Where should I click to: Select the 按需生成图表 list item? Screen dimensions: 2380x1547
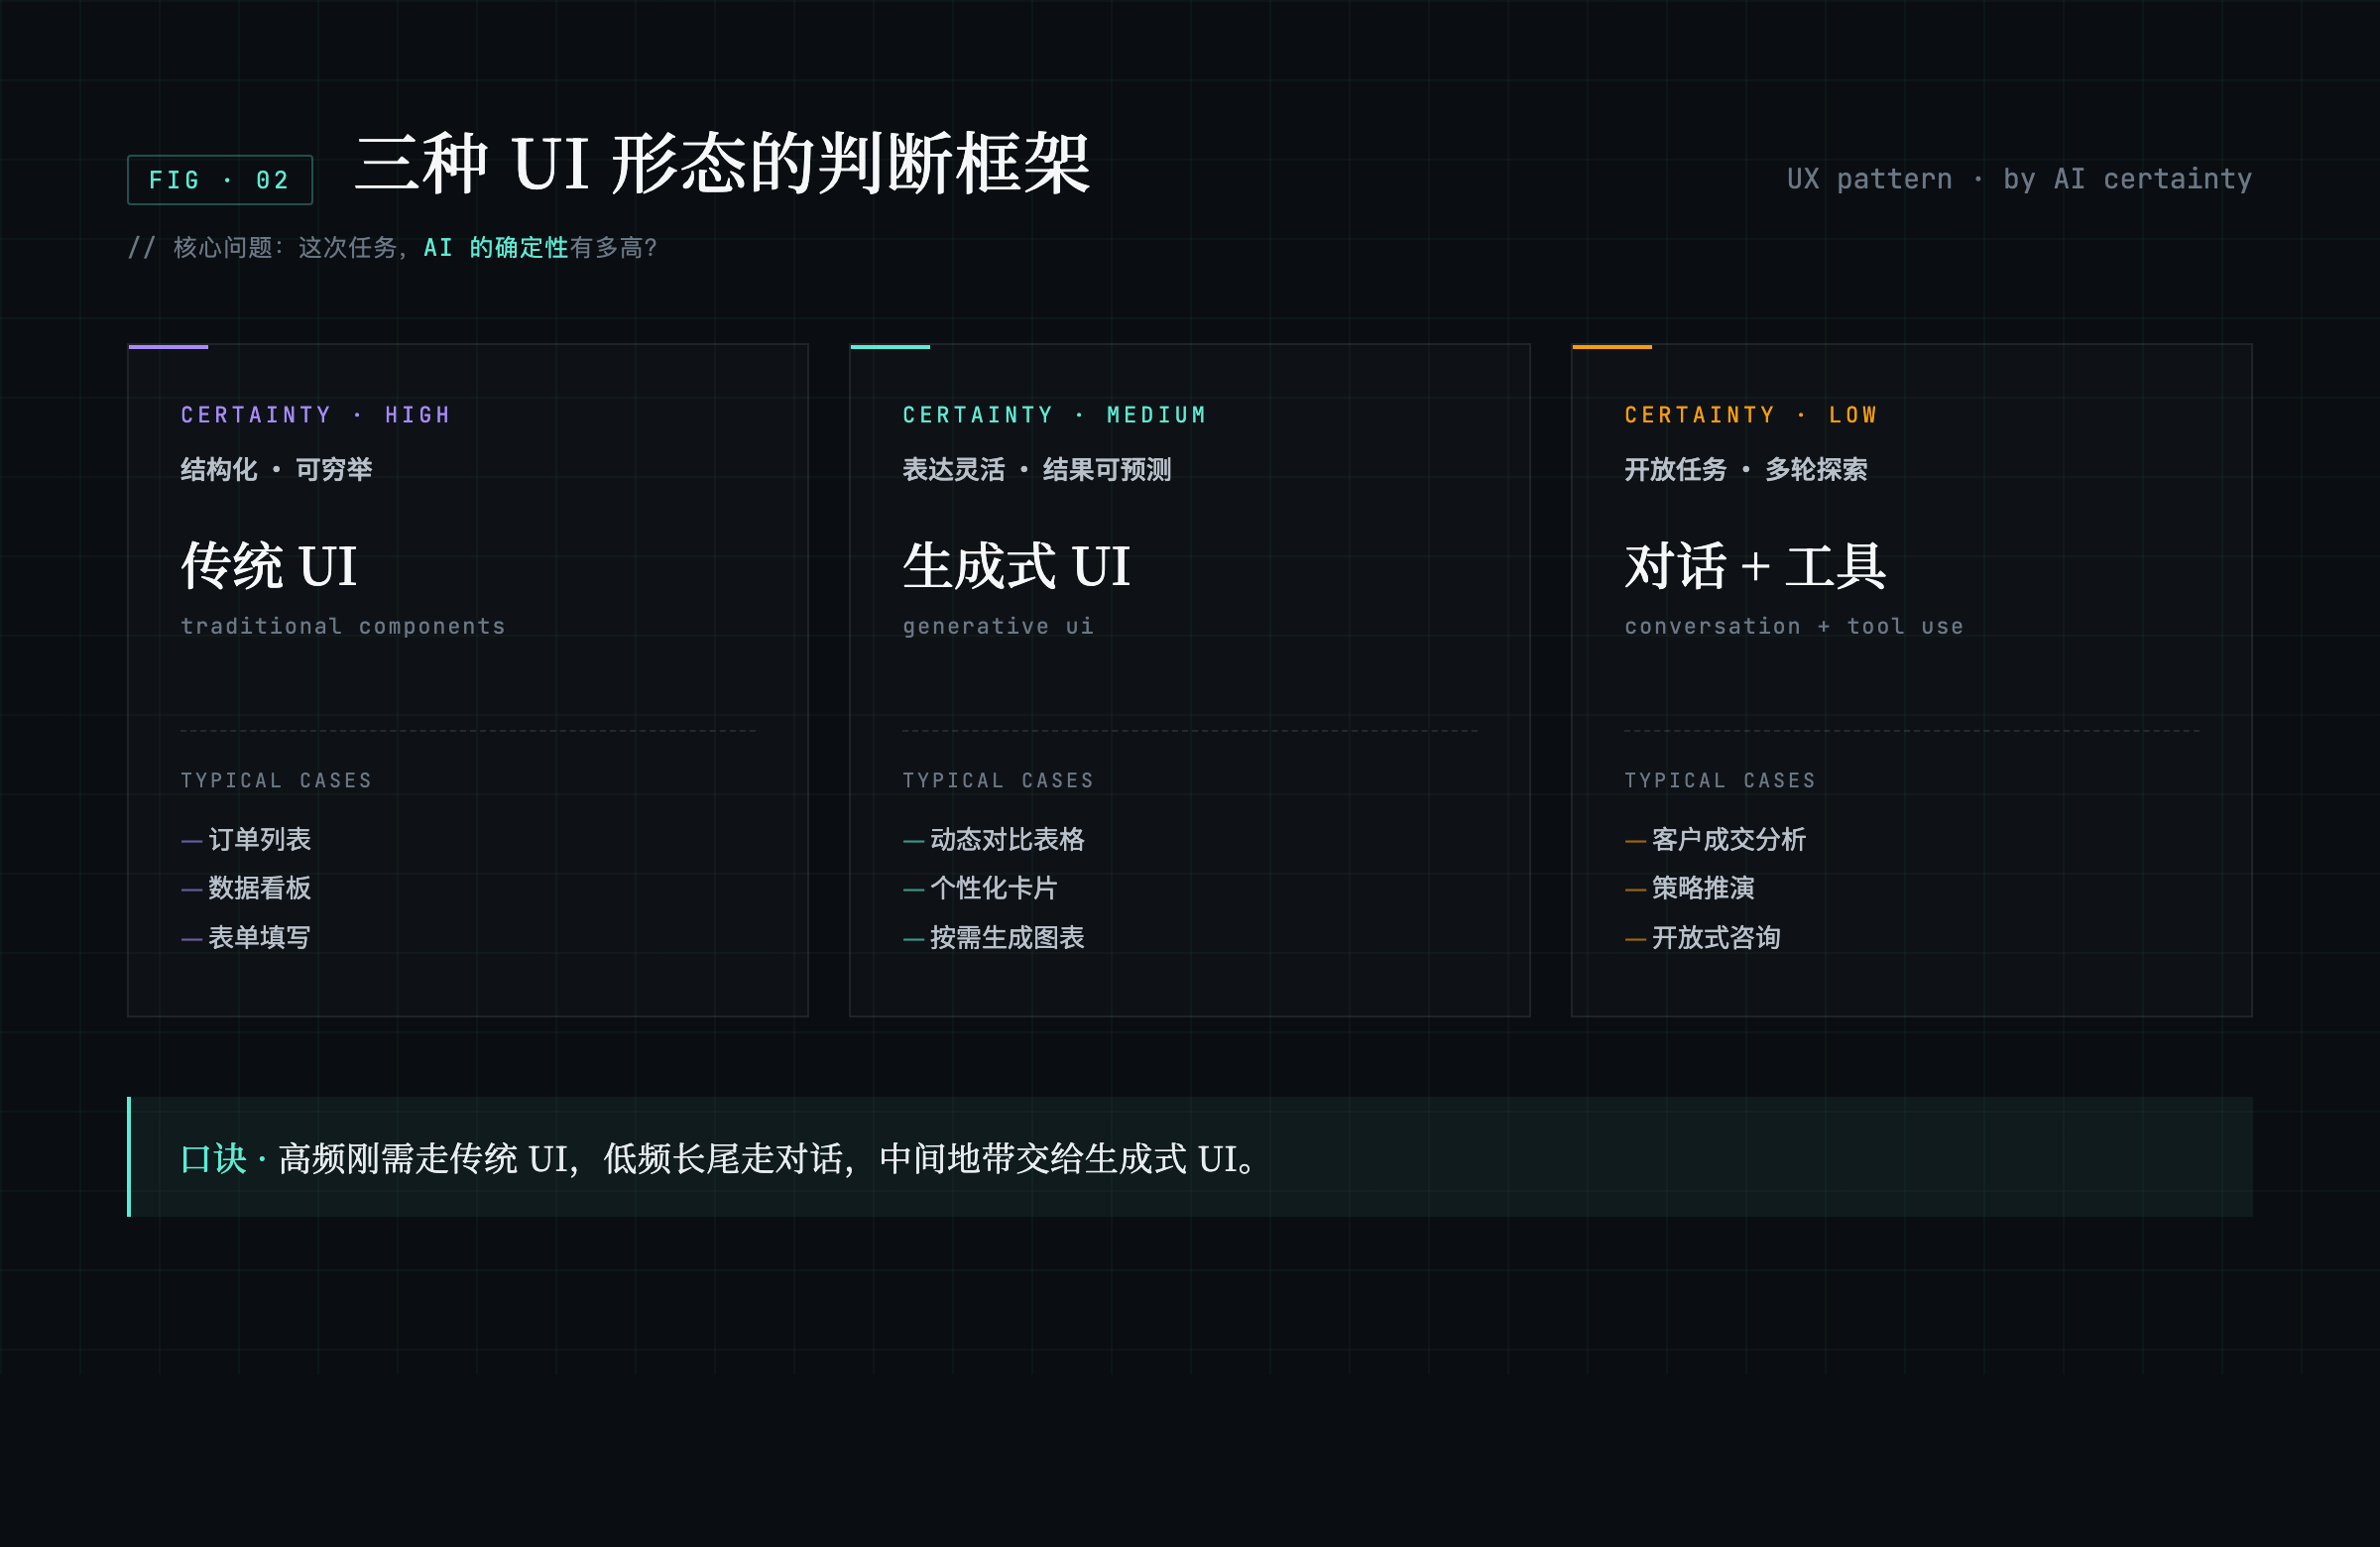(1006, 937)
